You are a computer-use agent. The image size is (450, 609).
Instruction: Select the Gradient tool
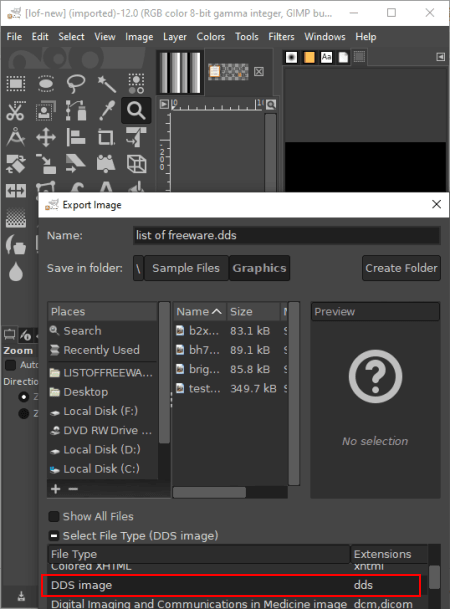(x=16, y=218)
